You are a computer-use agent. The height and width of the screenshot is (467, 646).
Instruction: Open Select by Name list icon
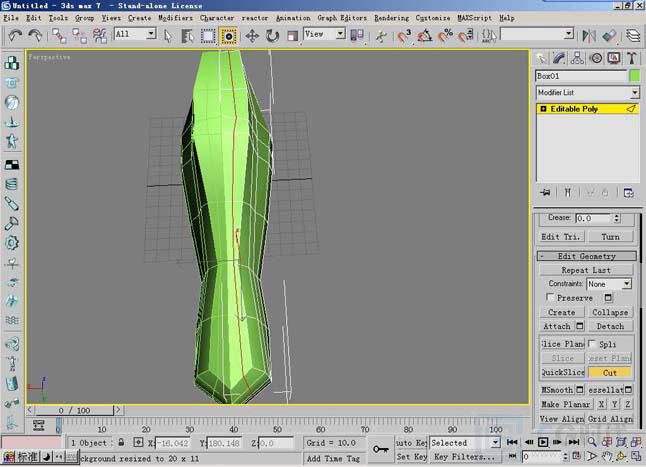187,36
